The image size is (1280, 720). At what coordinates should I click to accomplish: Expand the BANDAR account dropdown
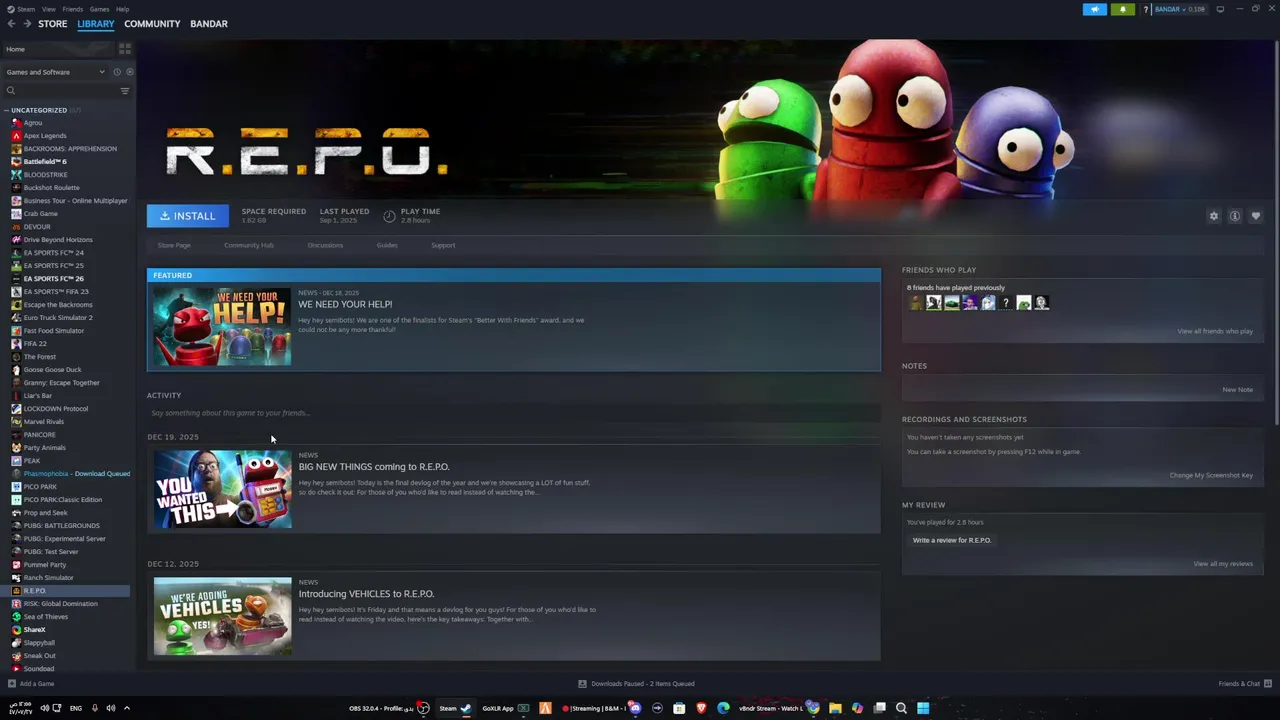click(1180, 9)
